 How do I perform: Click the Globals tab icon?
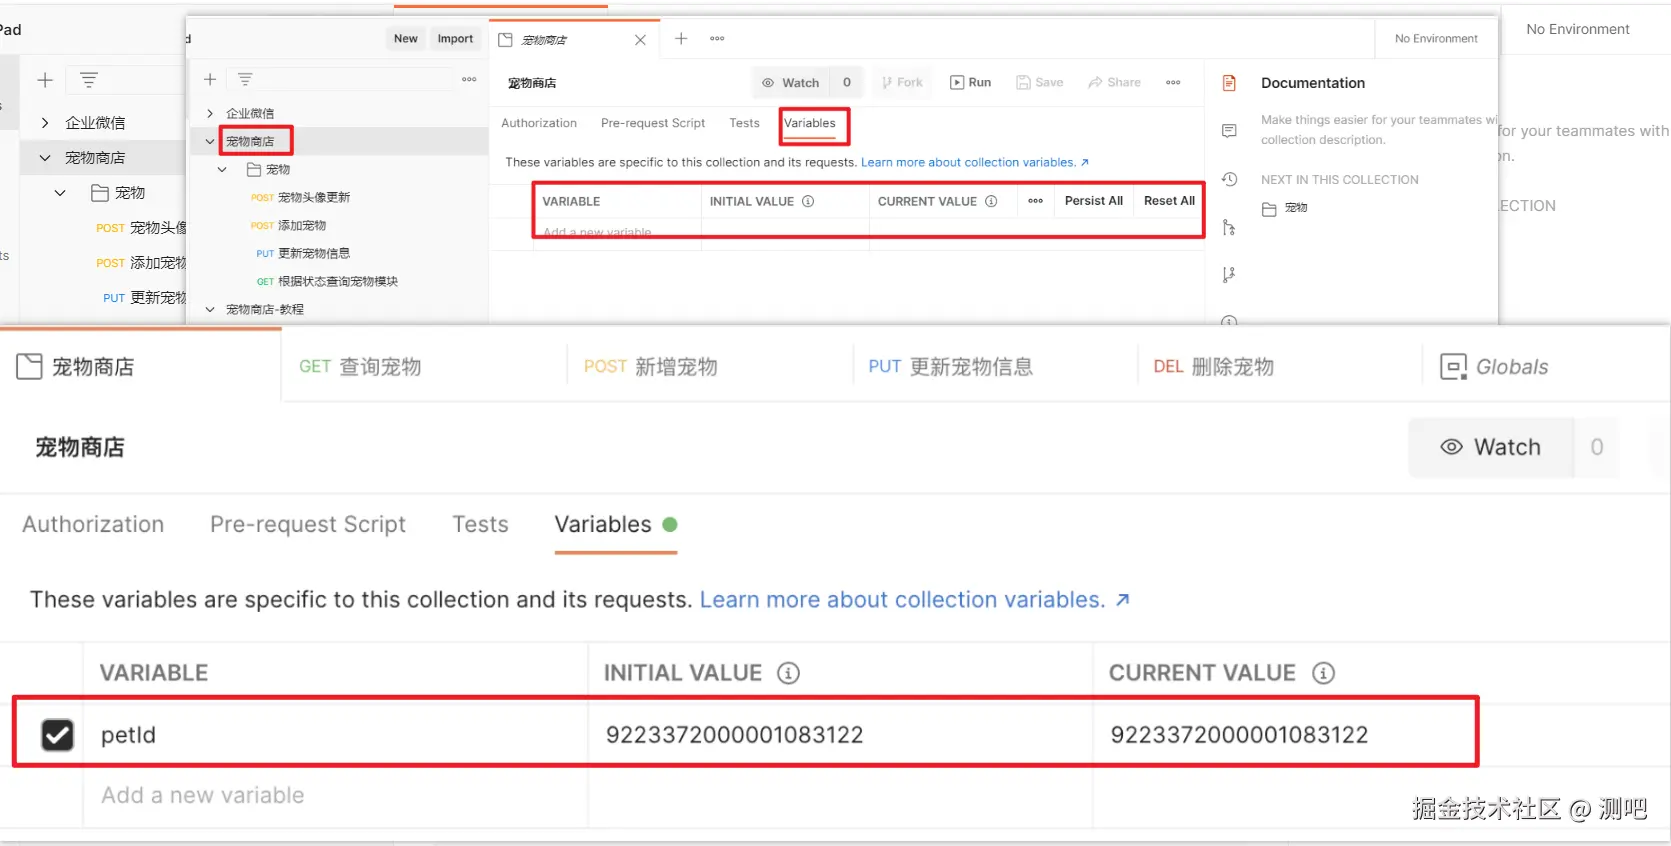[x=1453, y=367]
